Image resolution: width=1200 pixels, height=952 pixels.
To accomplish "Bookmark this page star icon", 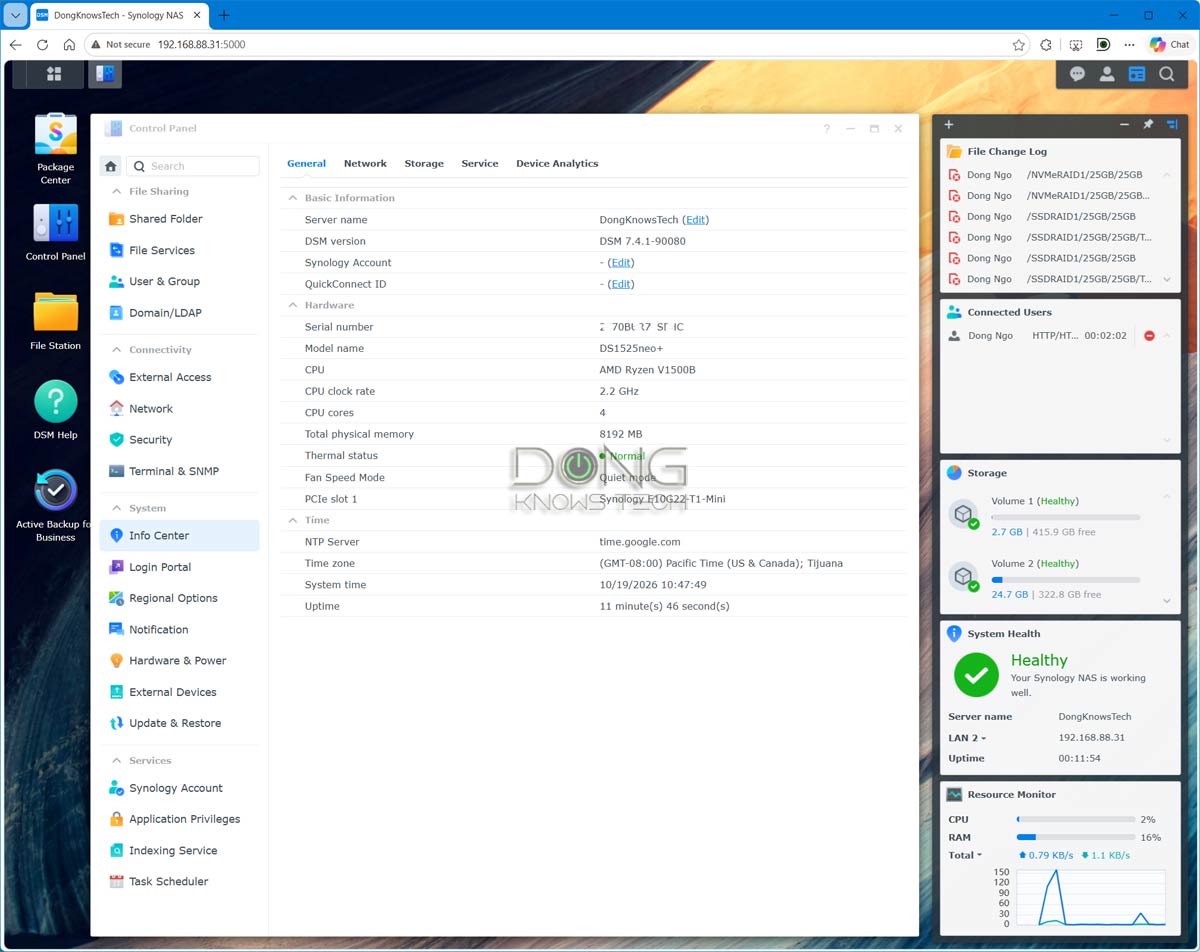I will [x=1019, y=45].
